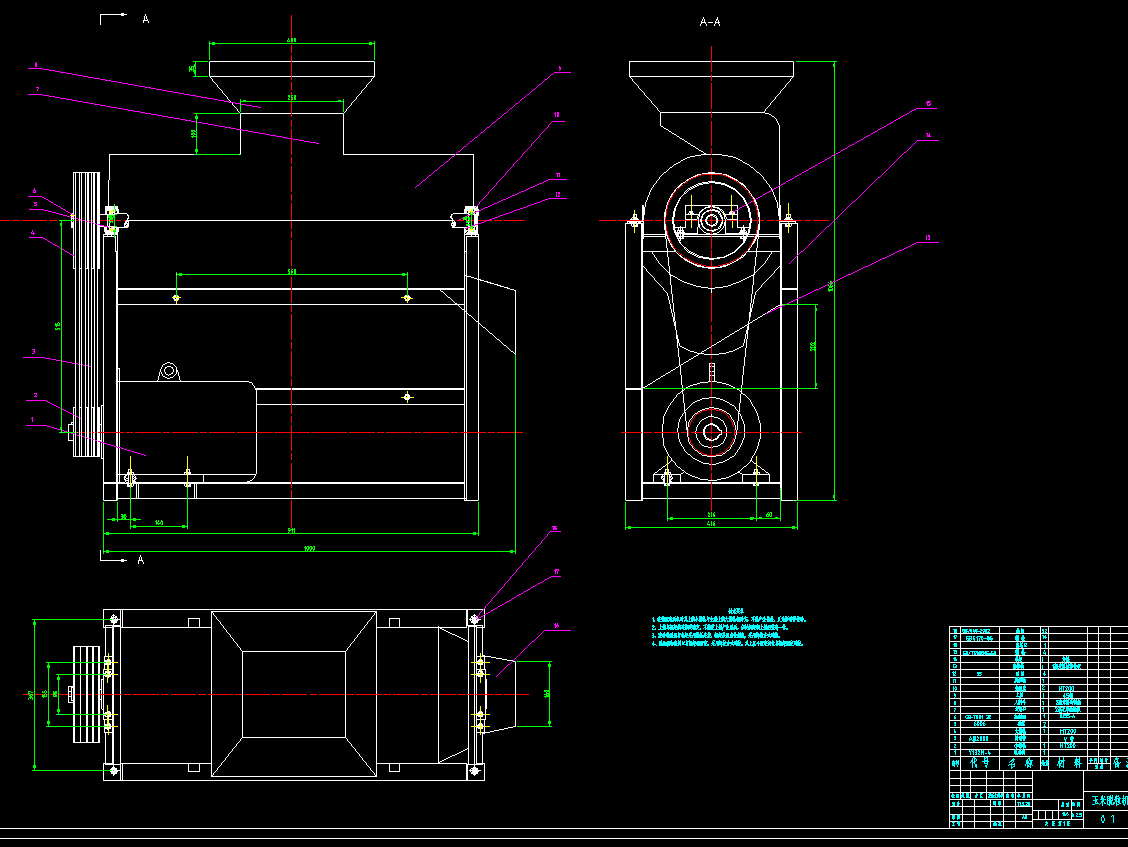Click the bottom section marker letter A
This screenshot has width=1128, height=847.
pyautogui.click(x=141, y=560)
